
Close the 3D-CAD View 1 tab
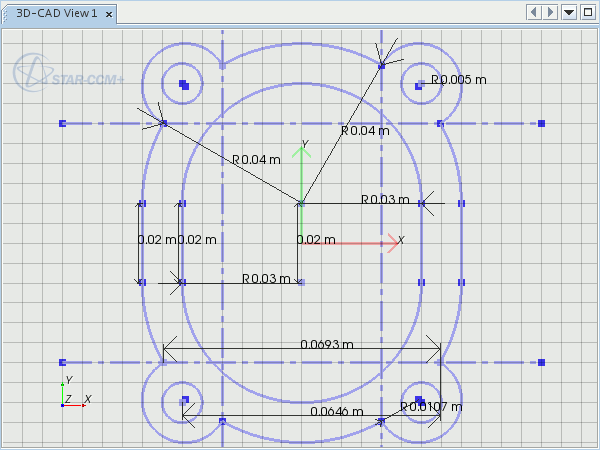pos(109,13)
